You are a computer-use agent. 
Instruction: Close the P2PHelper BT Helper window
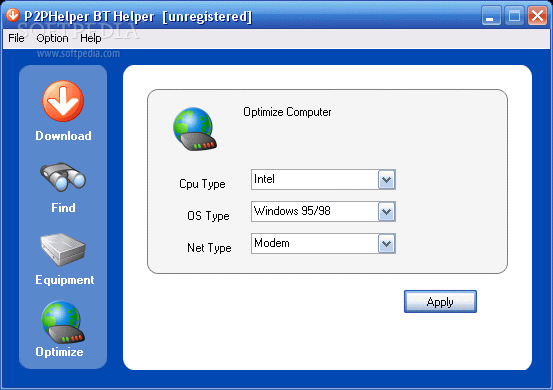pyautogui.click(x=537, y=16)
